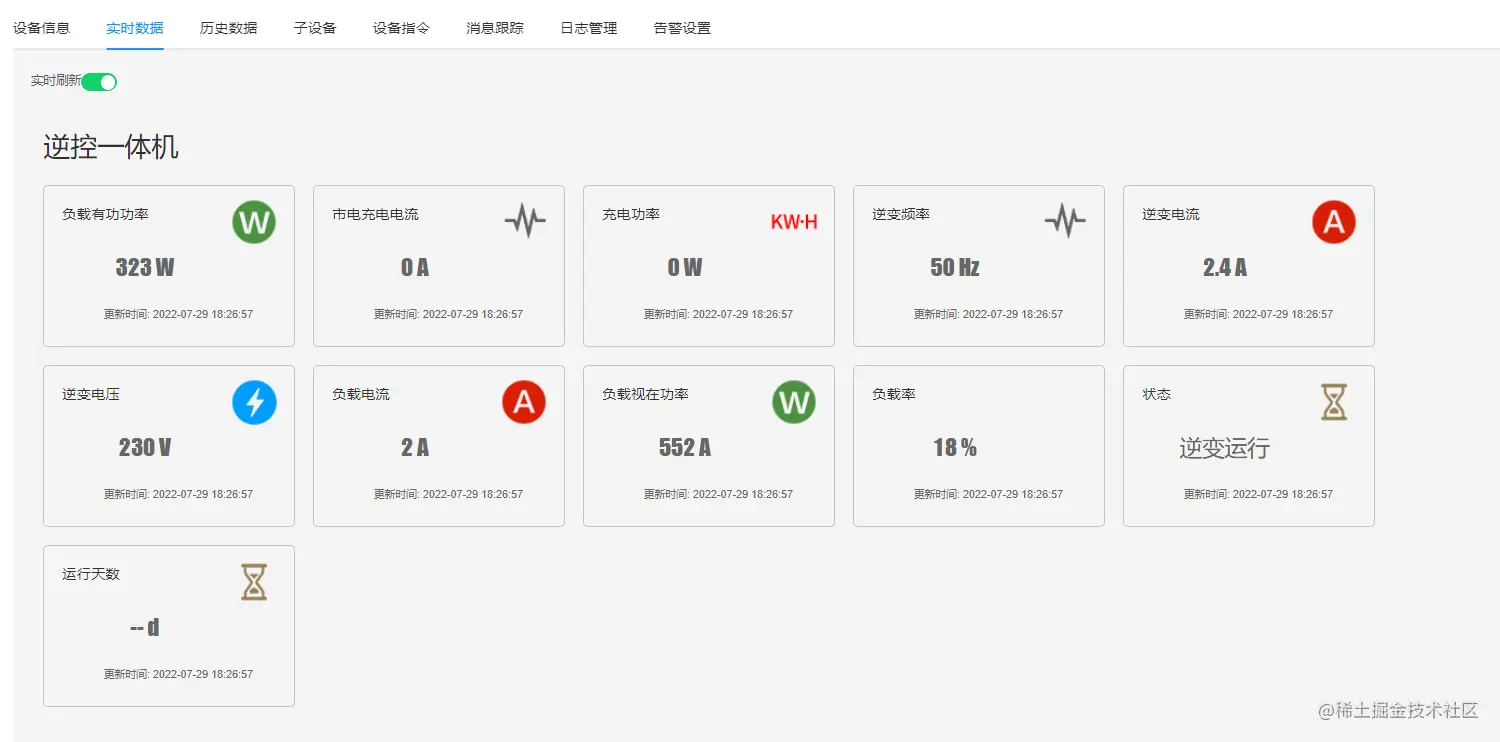Click the 50 Hz frequency value
Screen dimensions: 1500x742
[x=955, y=267]
